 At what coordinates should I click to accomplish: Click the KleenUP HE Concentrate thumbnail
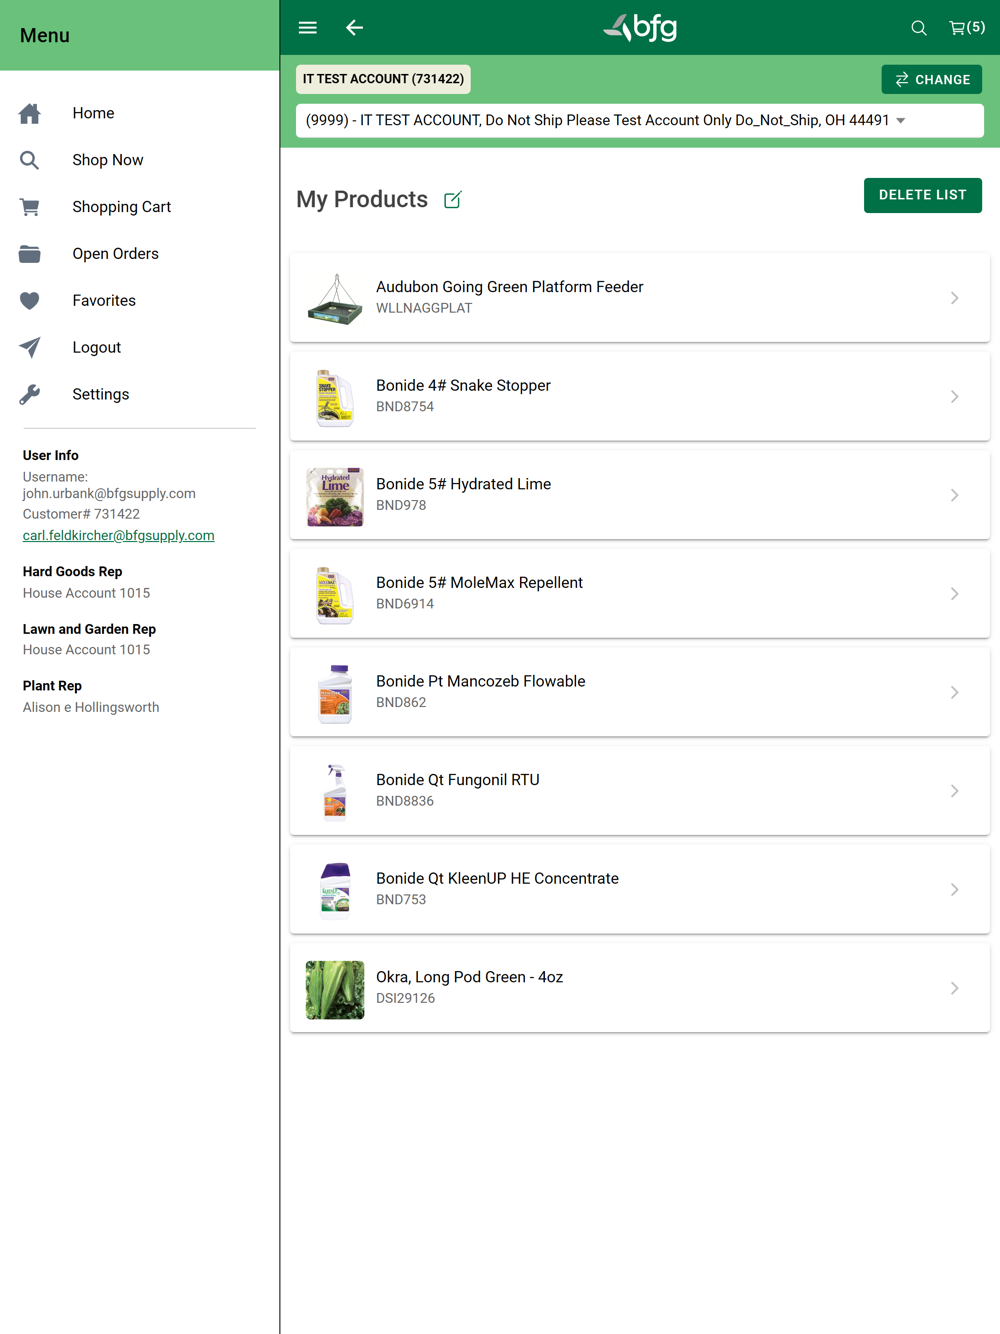tap(335, 890)
